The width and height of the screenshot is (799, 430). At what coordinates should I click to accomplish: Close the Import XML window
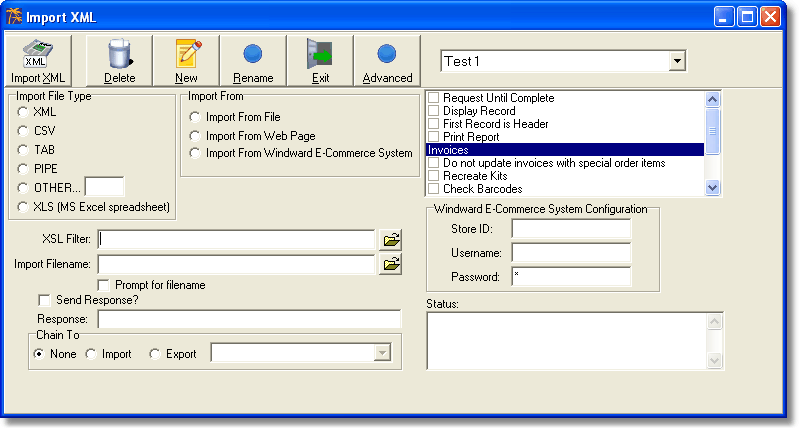pos(770,17)
